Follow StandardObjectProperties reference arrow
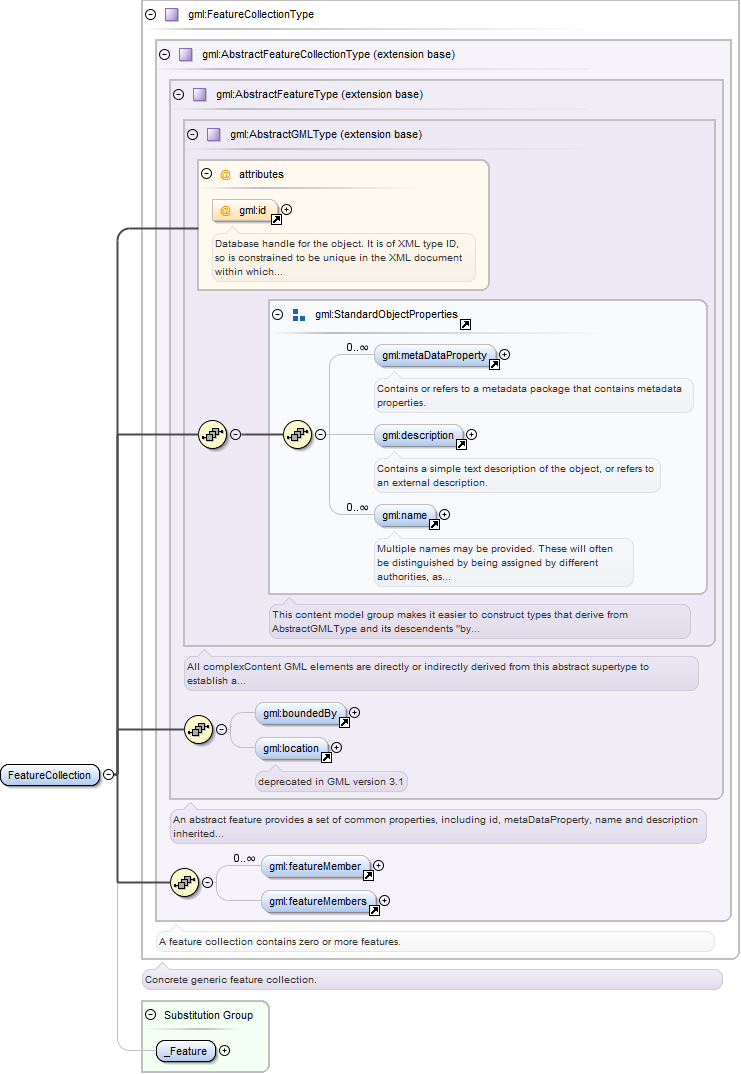 (x=465, y=325)
